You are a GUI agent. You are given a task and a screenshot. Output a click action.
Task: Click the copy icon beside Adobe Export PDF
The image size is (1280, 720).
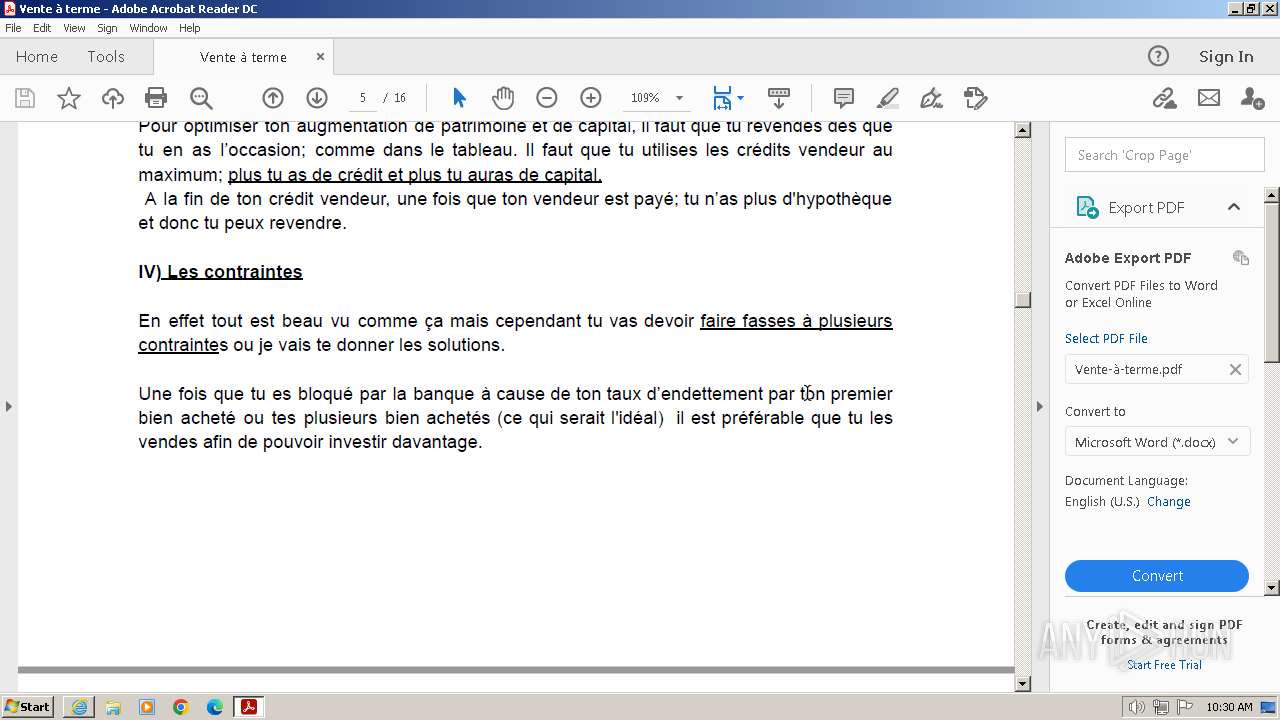pos(1241,257)
